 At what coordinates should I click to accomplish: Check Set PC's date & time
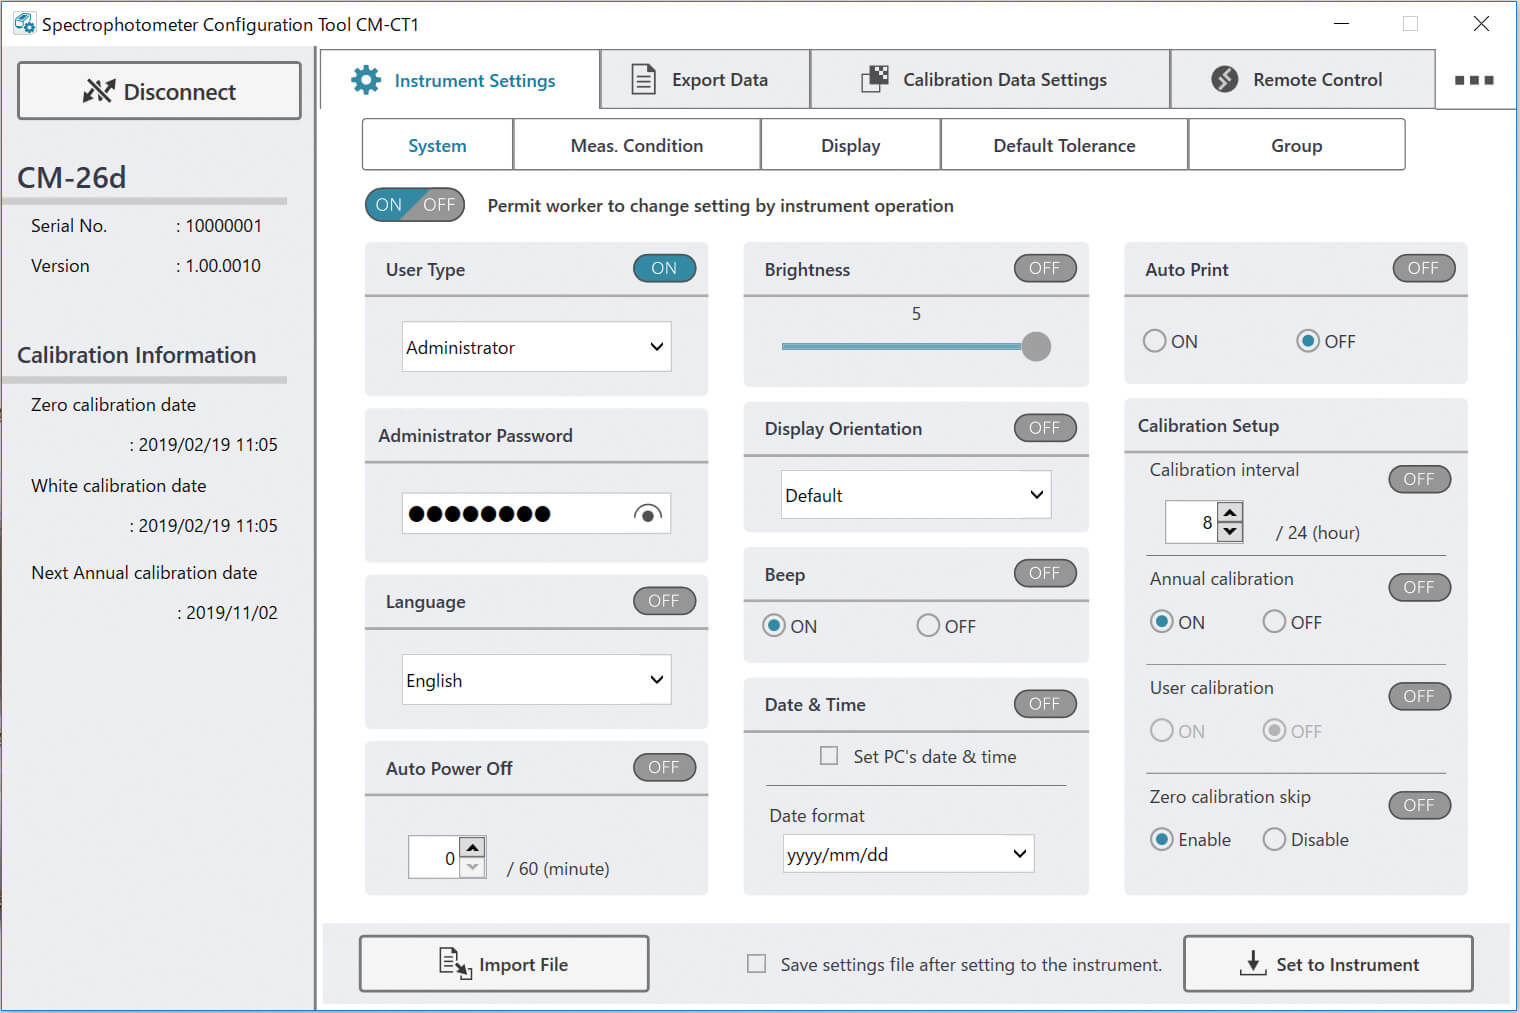click(829, 756)
